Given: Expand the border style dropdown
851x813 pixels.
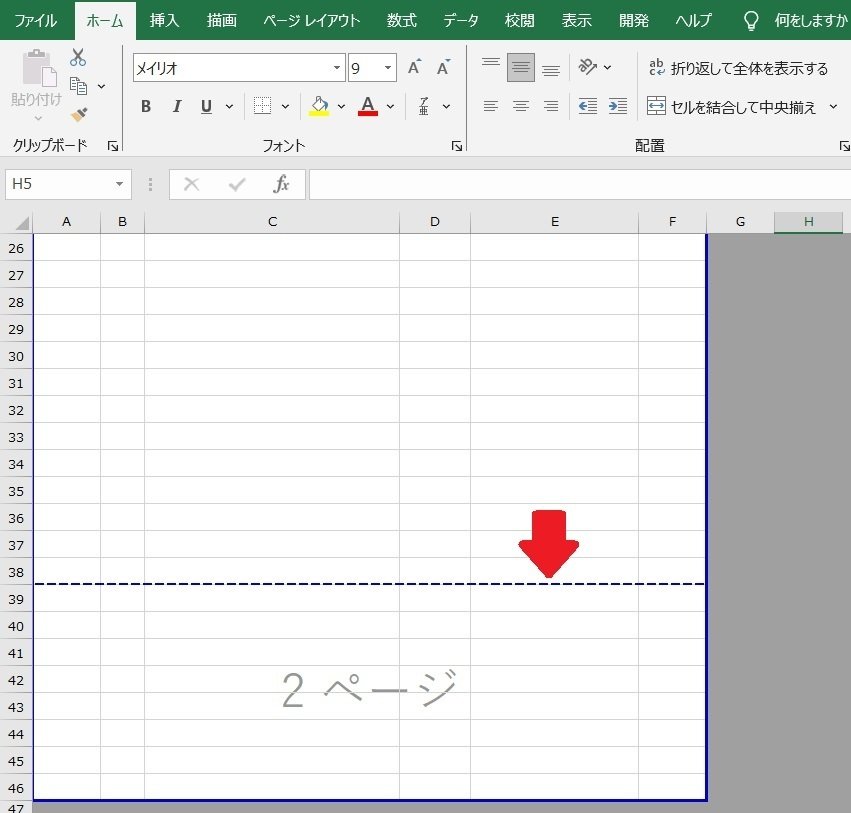Looking at the screenshot, I should click(284, 106).
